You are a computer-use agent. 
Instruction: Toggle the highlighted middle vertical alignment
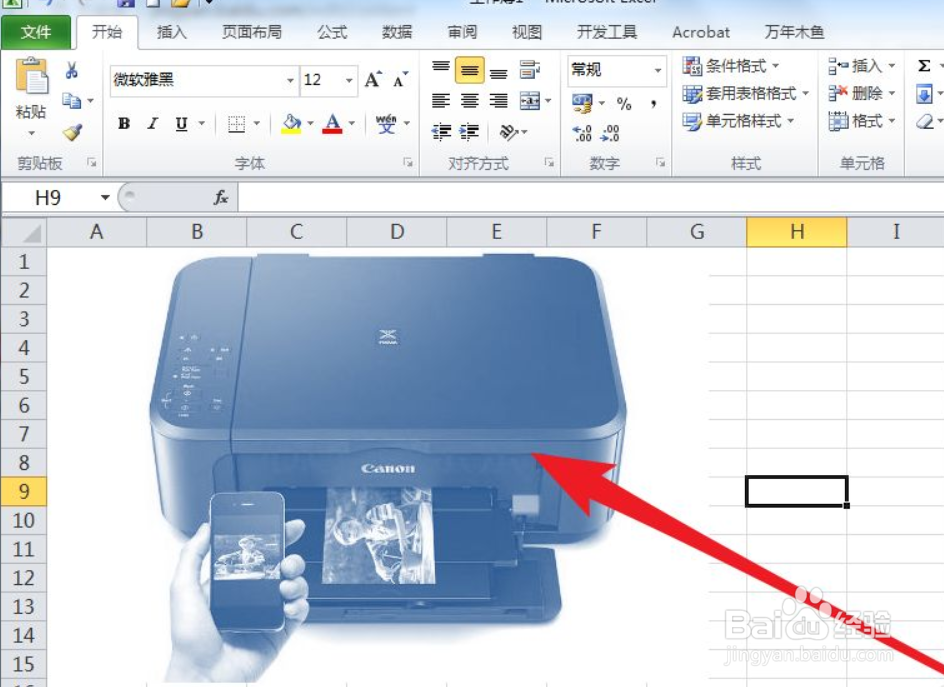[x=470, y=70]
